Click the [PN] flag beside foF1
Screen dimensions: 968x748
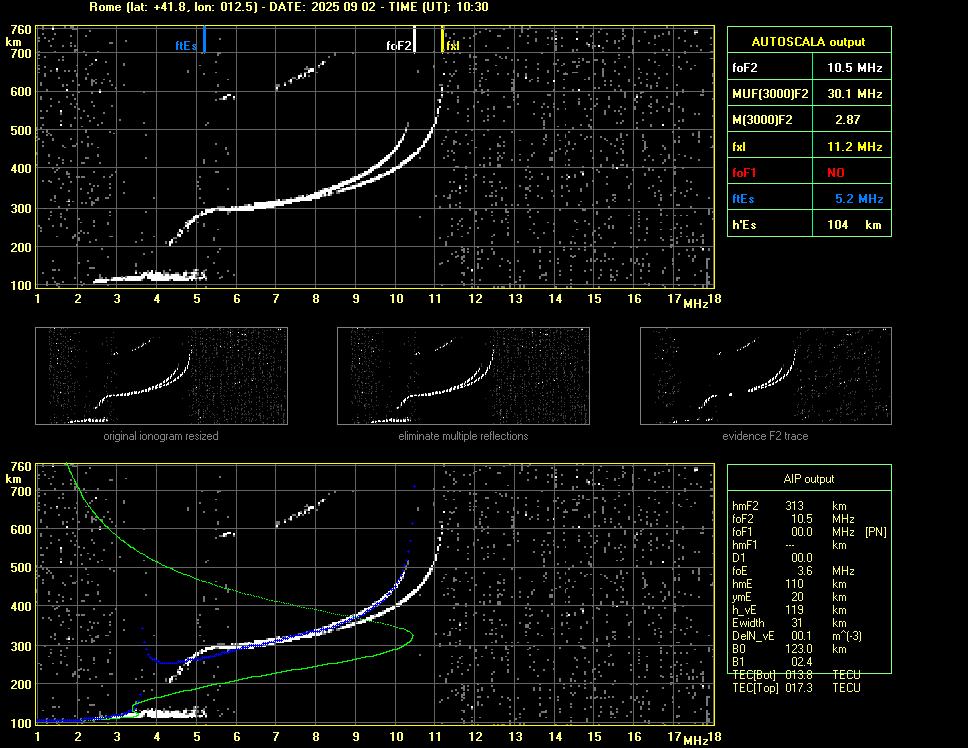click(x=875, y=532)
